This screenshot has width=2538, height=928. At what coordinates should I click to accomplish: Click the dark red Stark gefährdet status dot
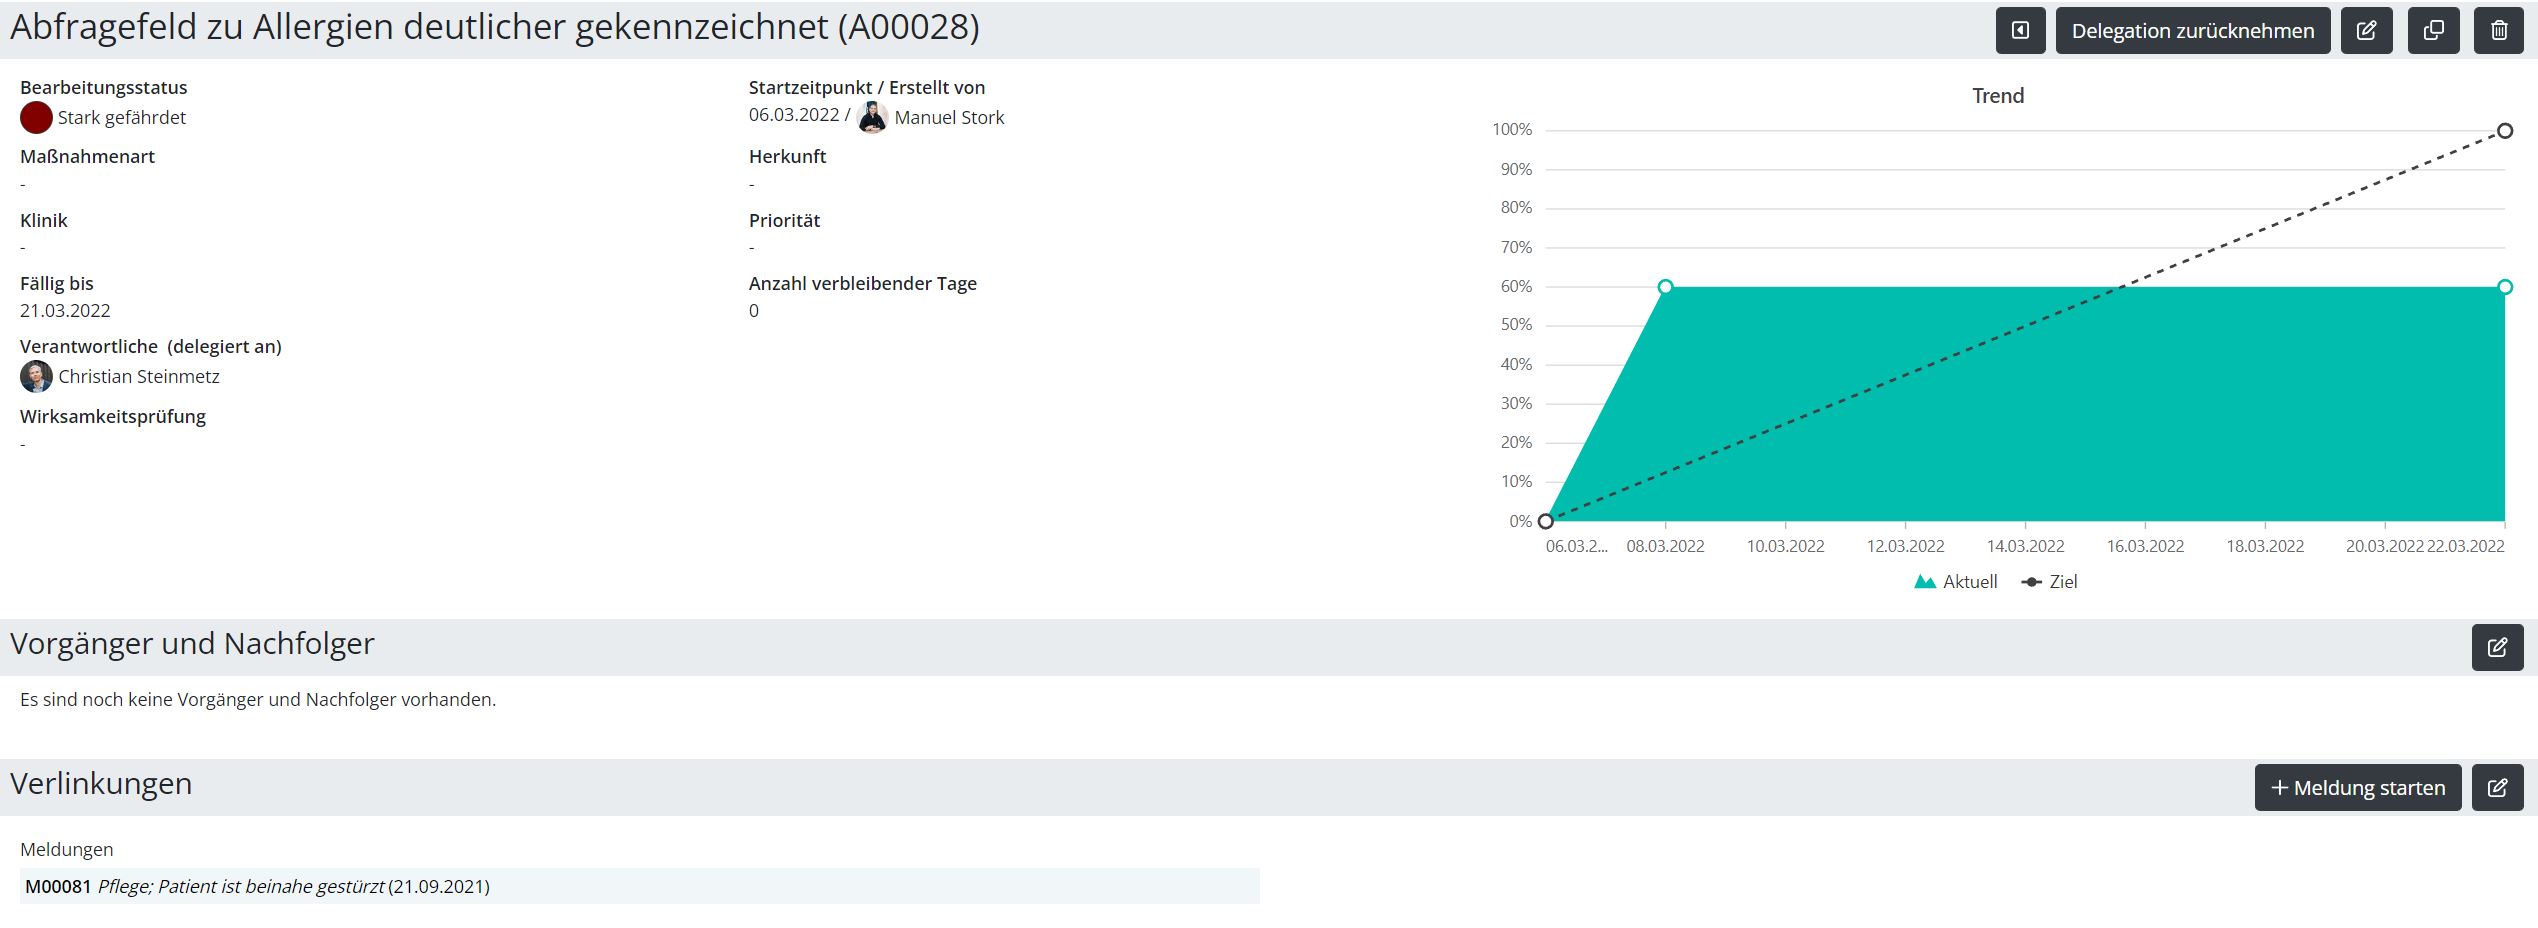pos(36,117)
